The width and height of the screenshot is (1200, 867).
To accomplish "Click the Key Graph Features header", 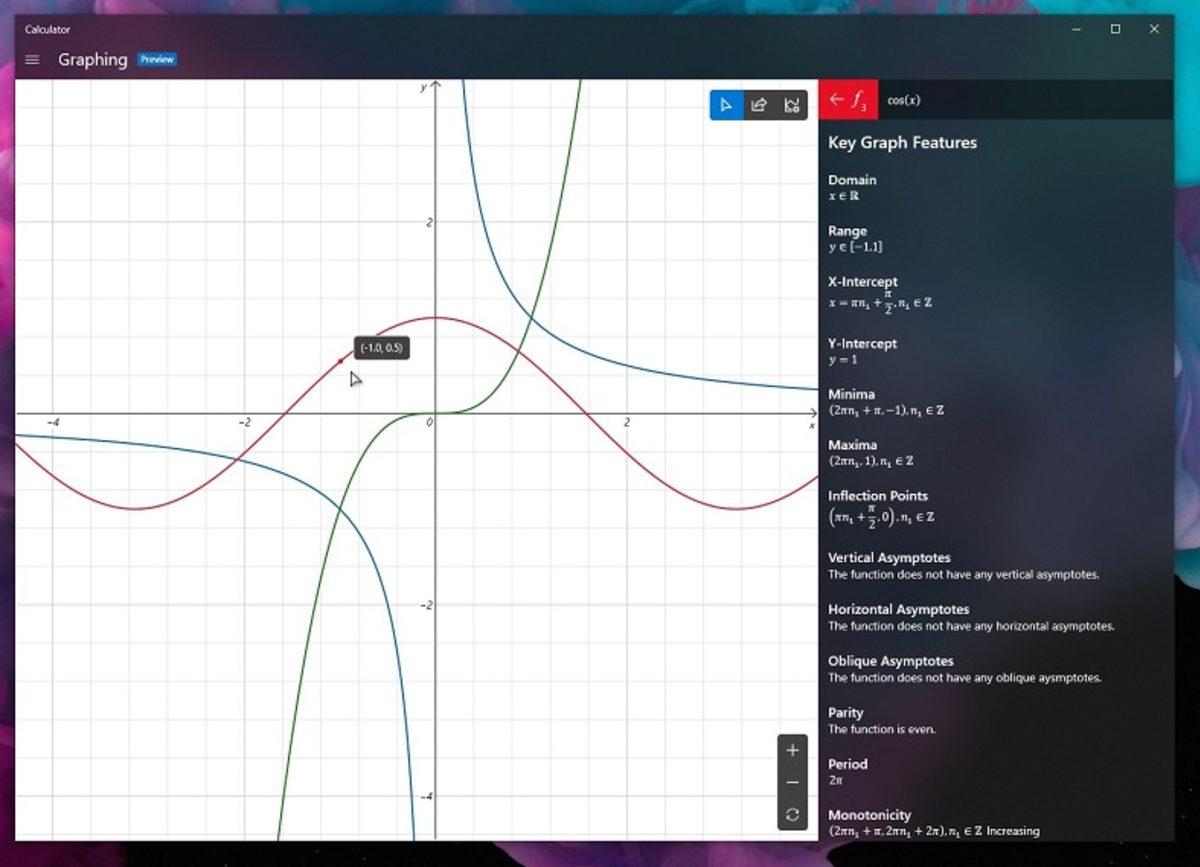I will [901, 143].
